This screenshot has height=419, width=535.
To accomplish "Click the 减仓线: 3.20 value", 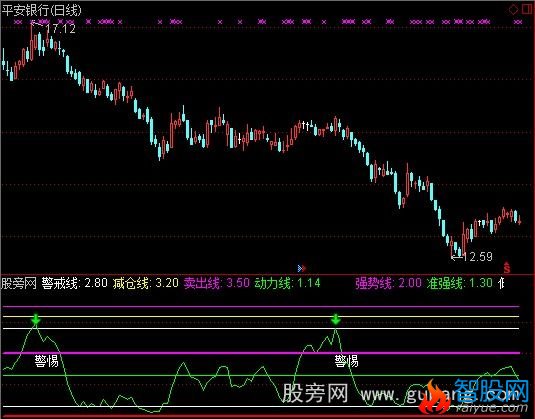I will (146, 283).
